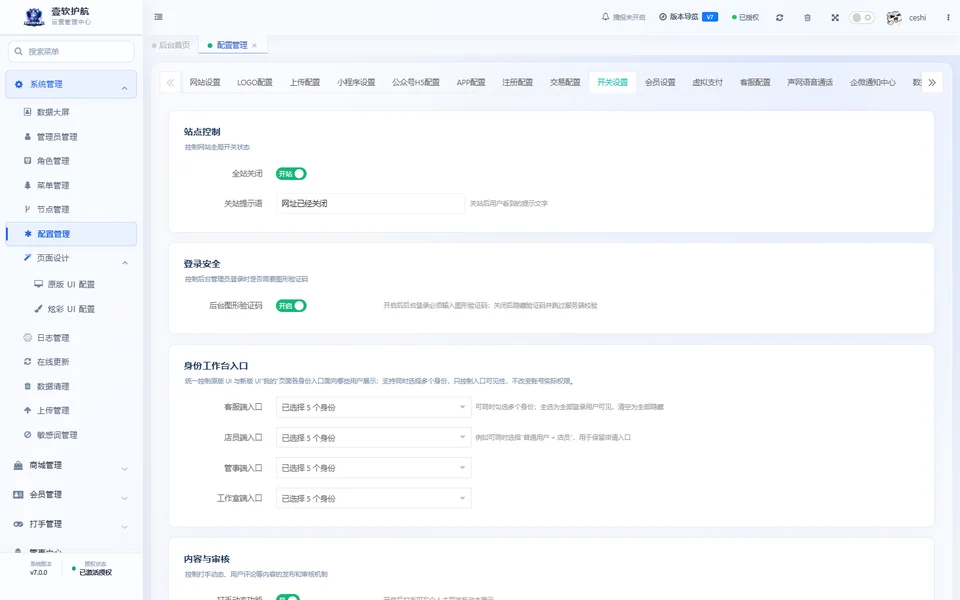Image resolution: width=960 pixels, height=600 pixels.
Task: Click the 节点管理 branch icon
Action: click(x=28, y=209)
